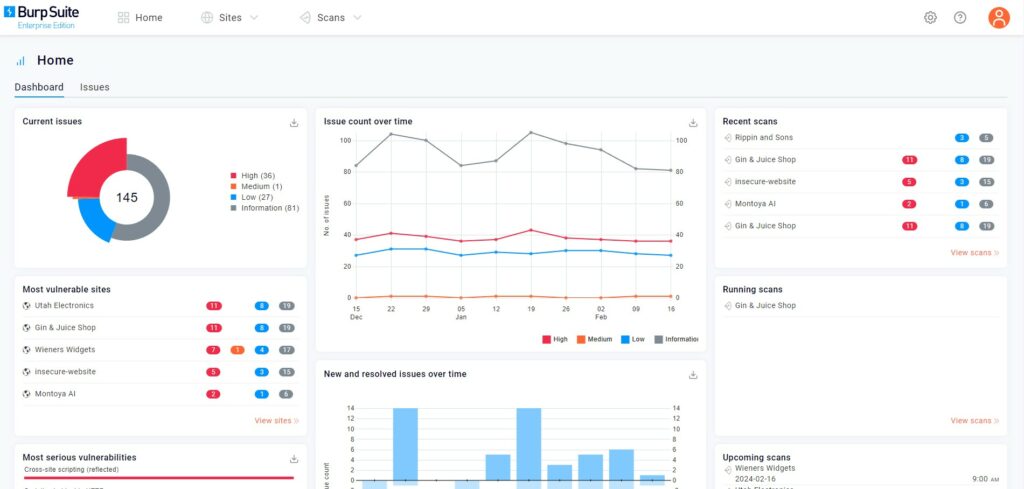The height and width of the screenshot is (489, 1024).
Task: Open Montoya AI in Most vulnerable sites
Action: point(55,394)
